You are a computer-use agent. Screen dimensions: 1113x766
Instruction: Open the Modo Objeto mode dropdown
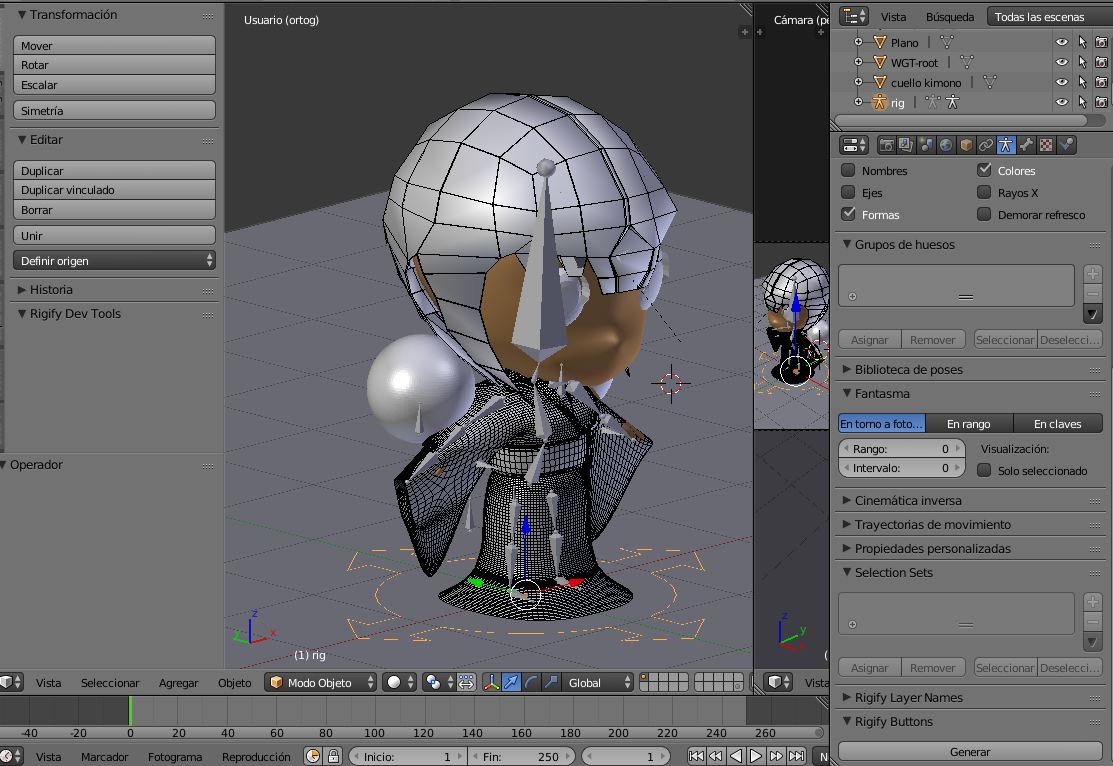(322, 682)
